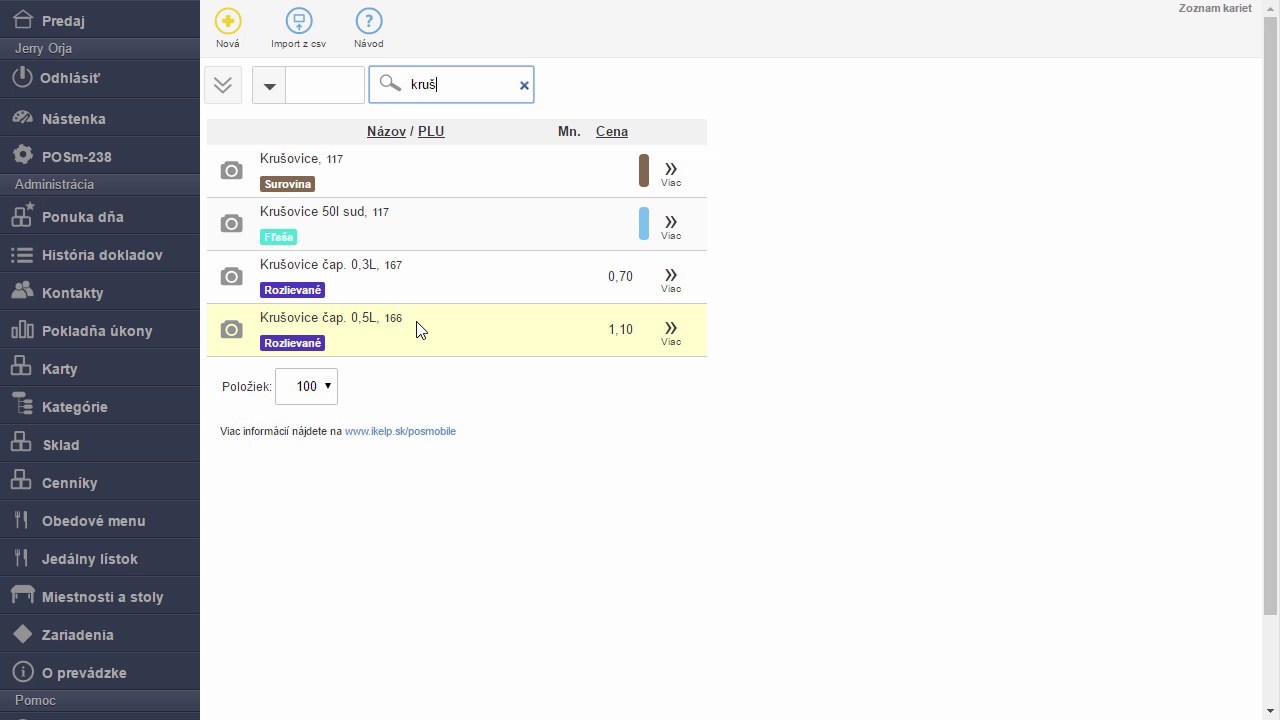Sort the list by Cena
1280x720 pixels.
[x=612, y=131]
